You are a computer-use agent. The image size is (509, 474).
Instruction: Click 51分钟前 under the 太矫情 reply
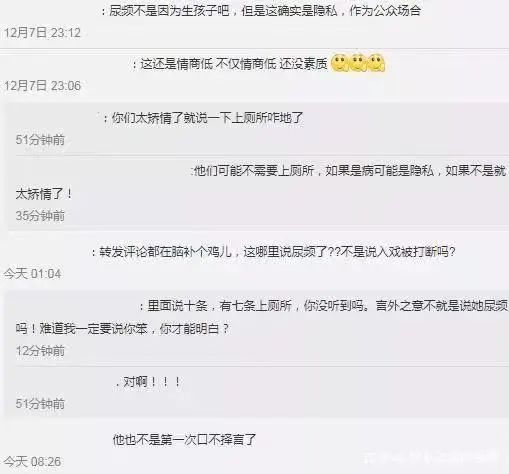coord(40,140)
